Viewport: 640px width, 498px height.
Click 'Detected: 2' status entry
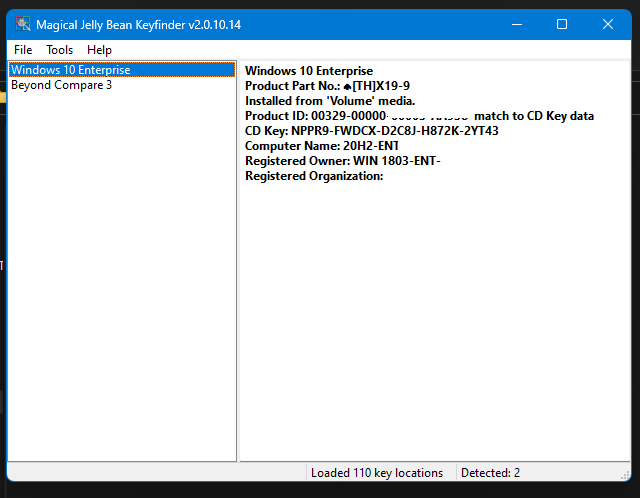(x=490, y=473)
